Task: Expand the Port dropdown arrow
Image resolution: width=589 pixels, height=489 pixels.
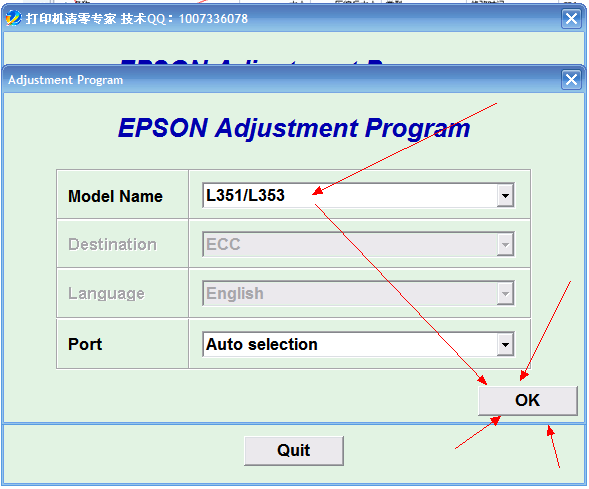Action: [505, 344]
